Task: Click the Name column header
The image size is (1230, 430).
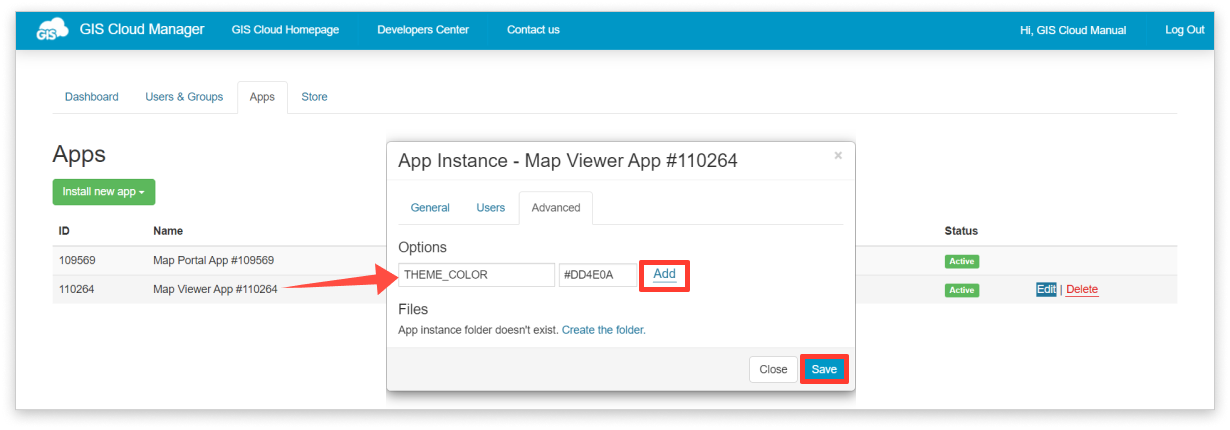Action: [x=168, y=231]
